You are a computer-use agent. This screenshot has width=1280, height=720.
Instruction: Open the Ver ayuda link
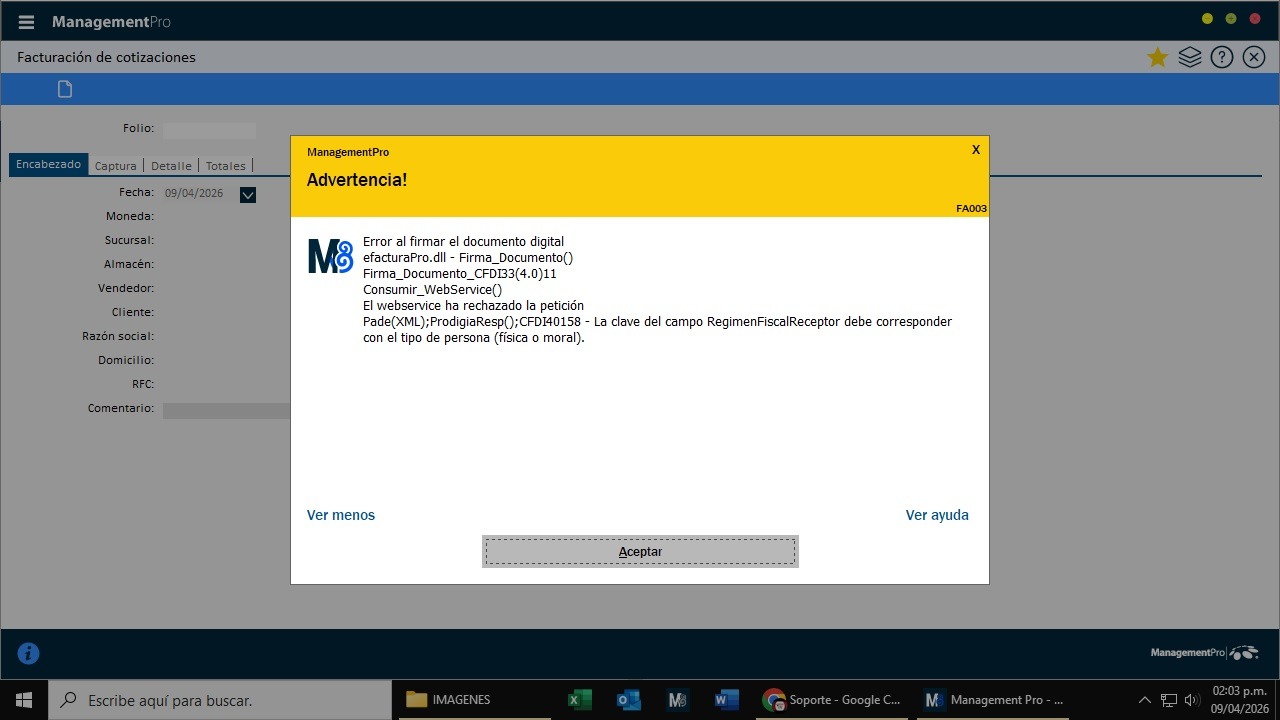pyautogui.click(x=937, y=515)
